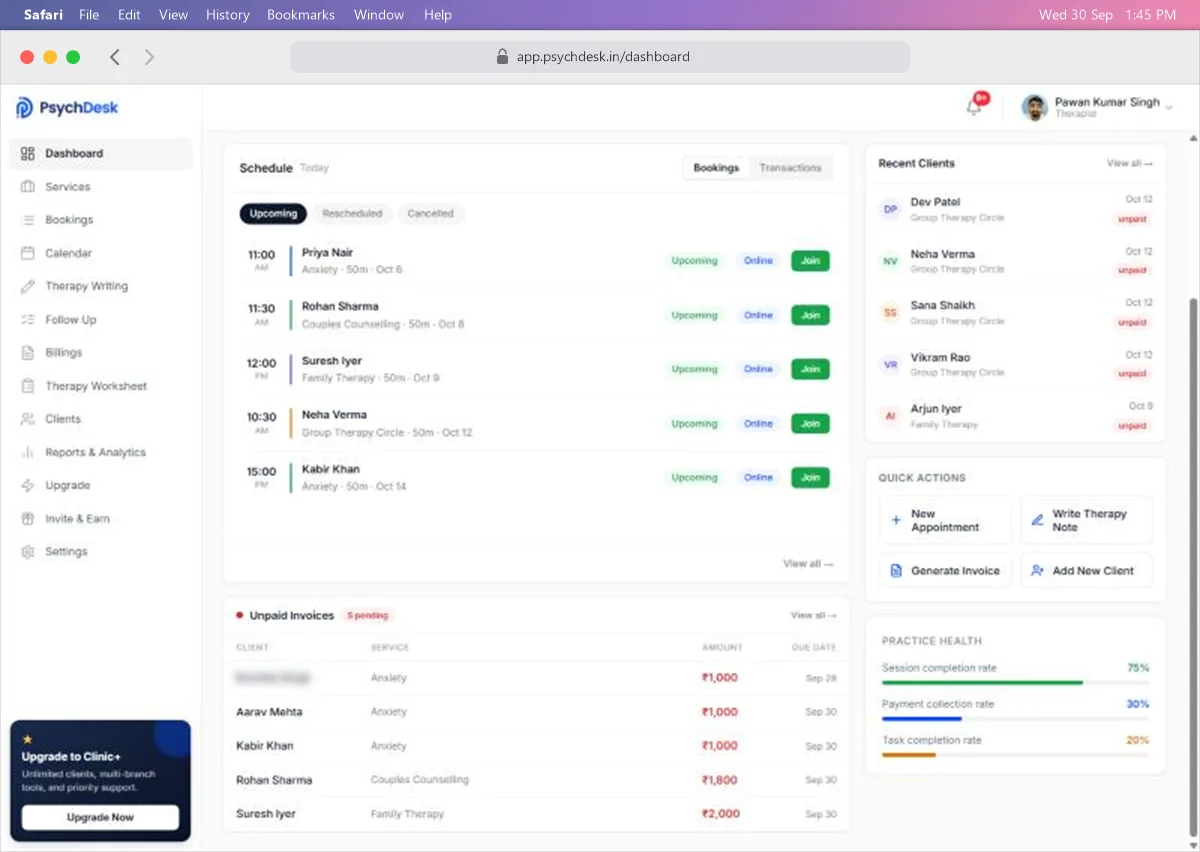
Task: Open the Window menu in menu bar
Action: pyautogui.click(x=379, y=15)
